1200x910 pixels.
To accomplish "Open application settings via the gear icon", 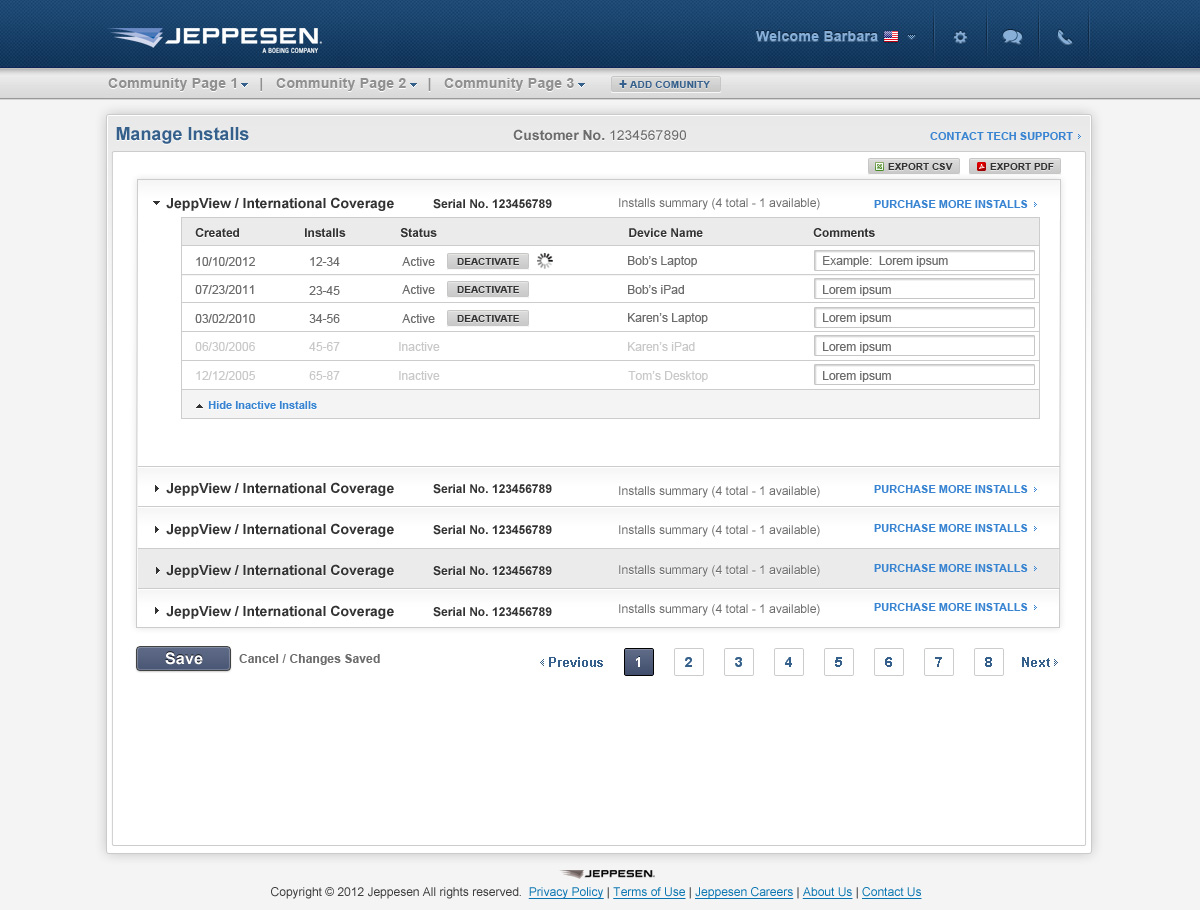I will [960, 36].
